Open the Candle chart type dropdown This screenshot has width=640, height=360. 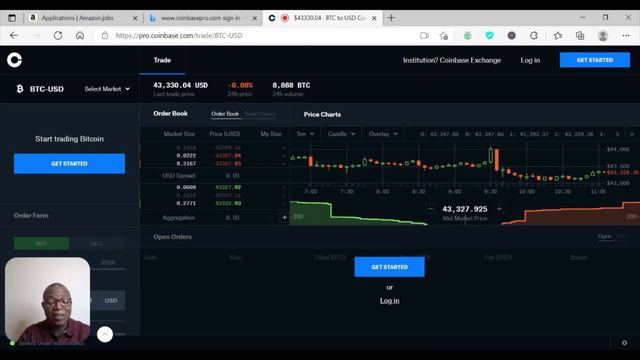coord(342,133)
